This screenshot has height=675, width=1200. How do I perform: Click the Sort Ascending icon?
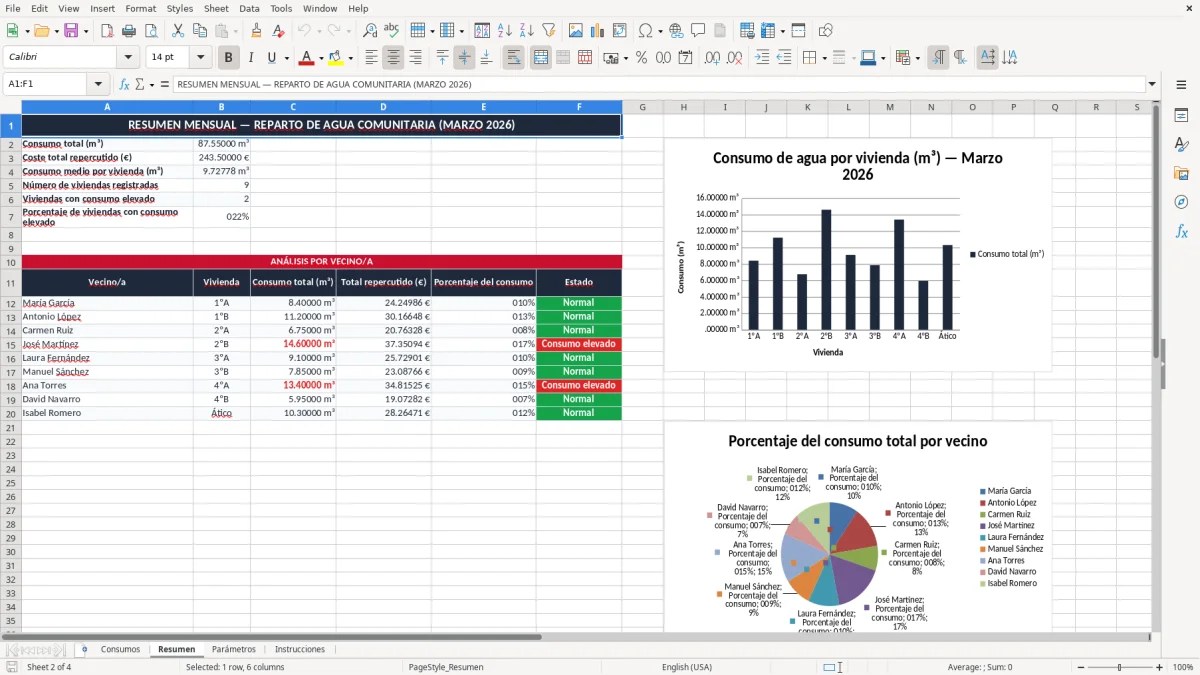pos(505,31)
